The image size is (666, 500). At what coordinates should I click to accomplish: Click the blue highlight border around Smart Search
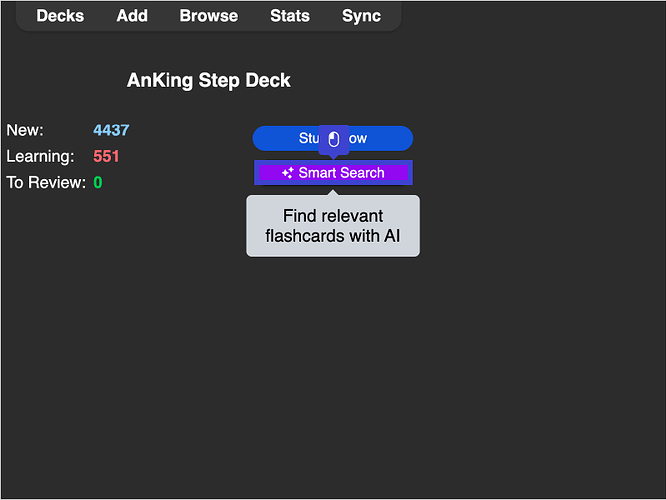[x=256, y=173]
